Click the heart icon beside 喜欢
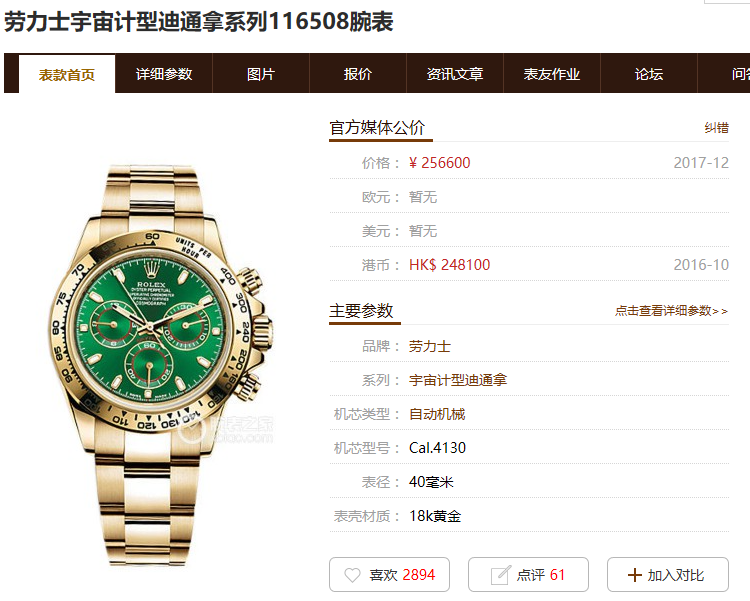 (352, 575)
